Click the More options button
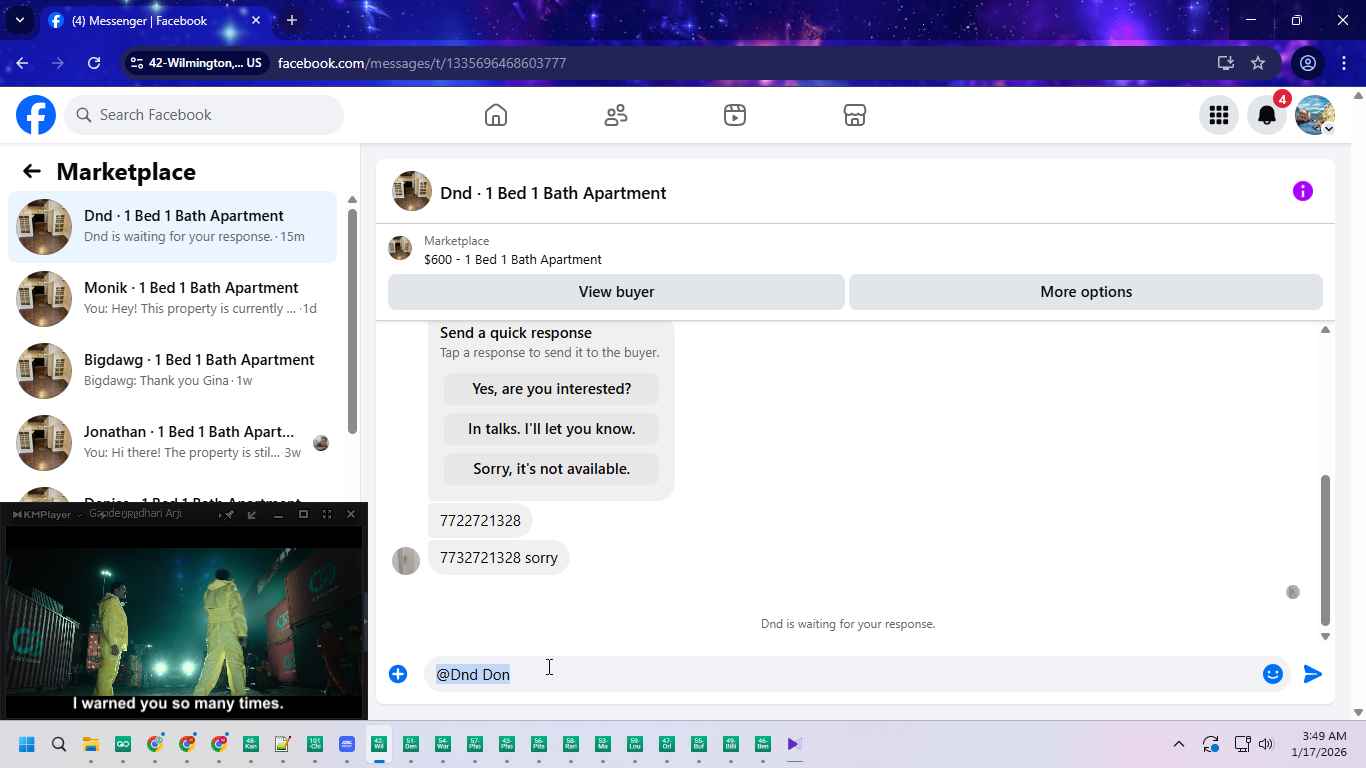 tap(1086, 292)
